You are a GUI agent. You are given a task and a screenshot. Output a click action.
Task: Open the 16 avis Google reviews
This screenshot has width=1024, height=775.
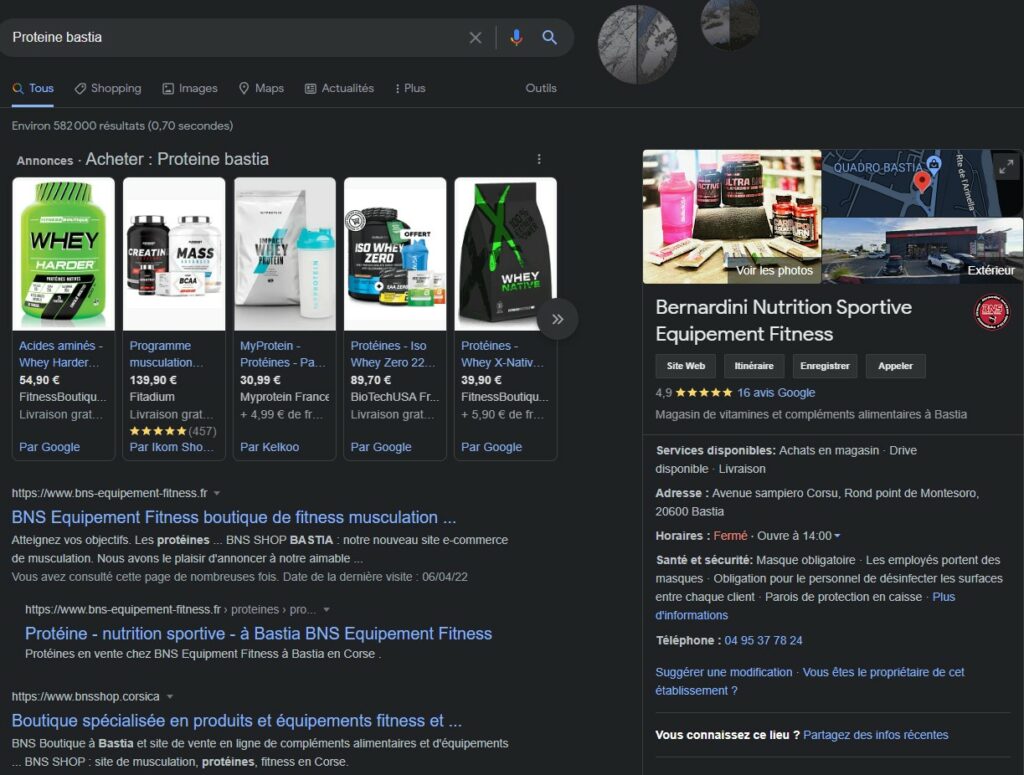tap(776, 393)
